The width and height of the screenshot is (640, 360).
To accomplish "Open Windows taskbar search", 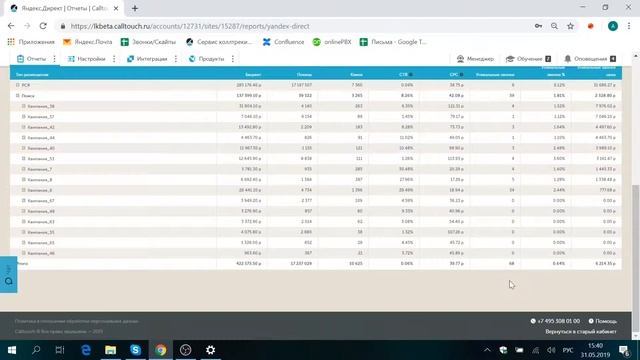I will [x=36, y=350].
